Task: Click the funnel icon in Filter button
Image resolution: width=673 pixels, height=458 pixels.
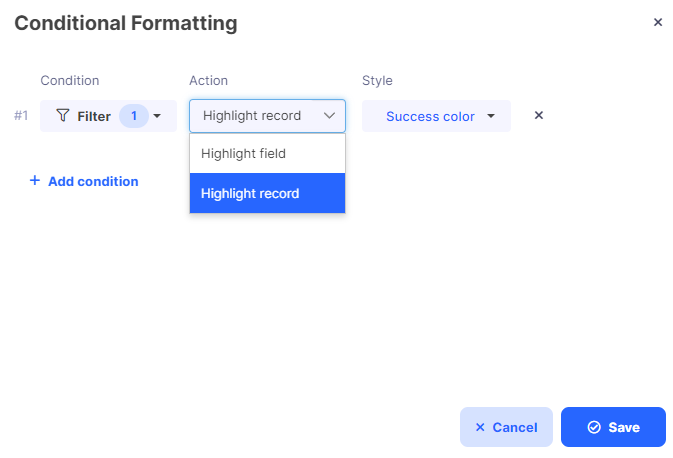Action: [63, 115]
